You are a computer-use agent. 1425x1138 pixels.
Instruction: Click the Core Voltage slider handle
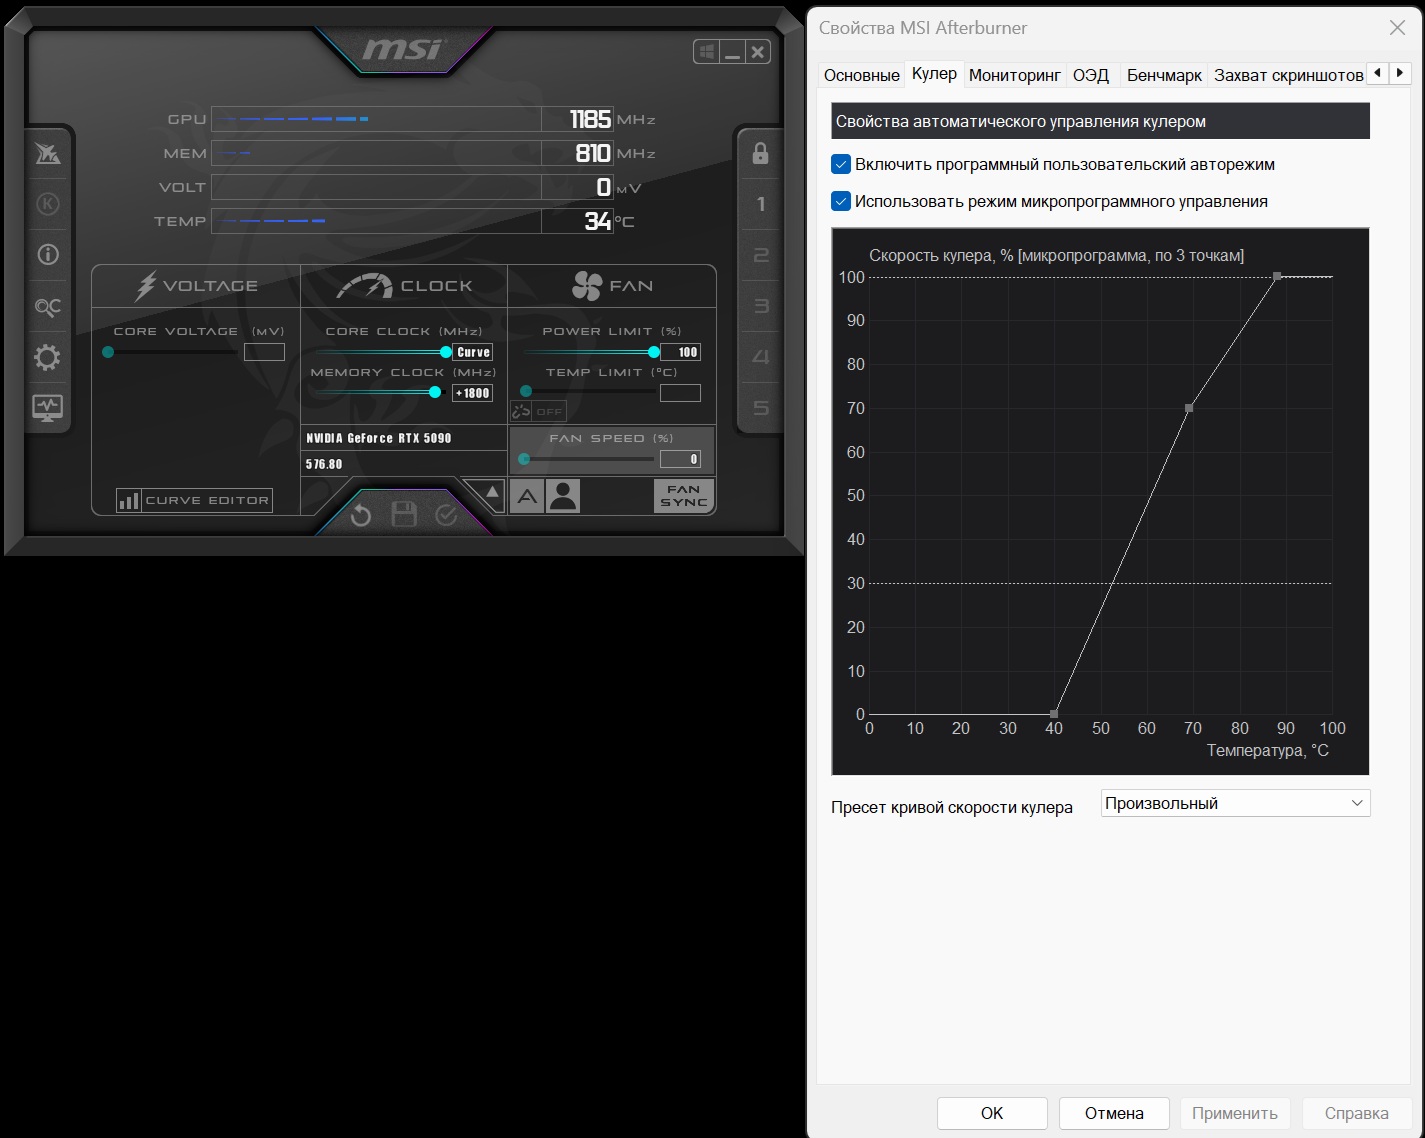pyautogui.click(x=108, y=352)
